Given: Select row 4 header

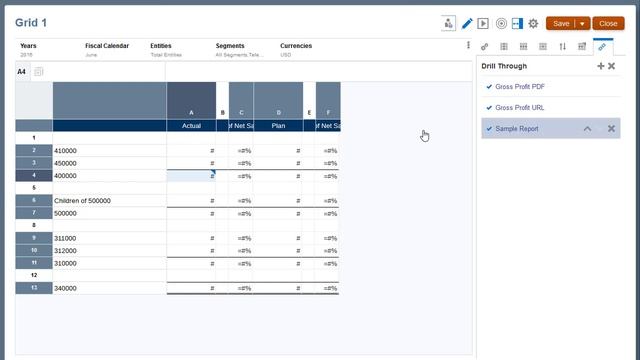Looking at the screenshot, I should tap(34, 176).
